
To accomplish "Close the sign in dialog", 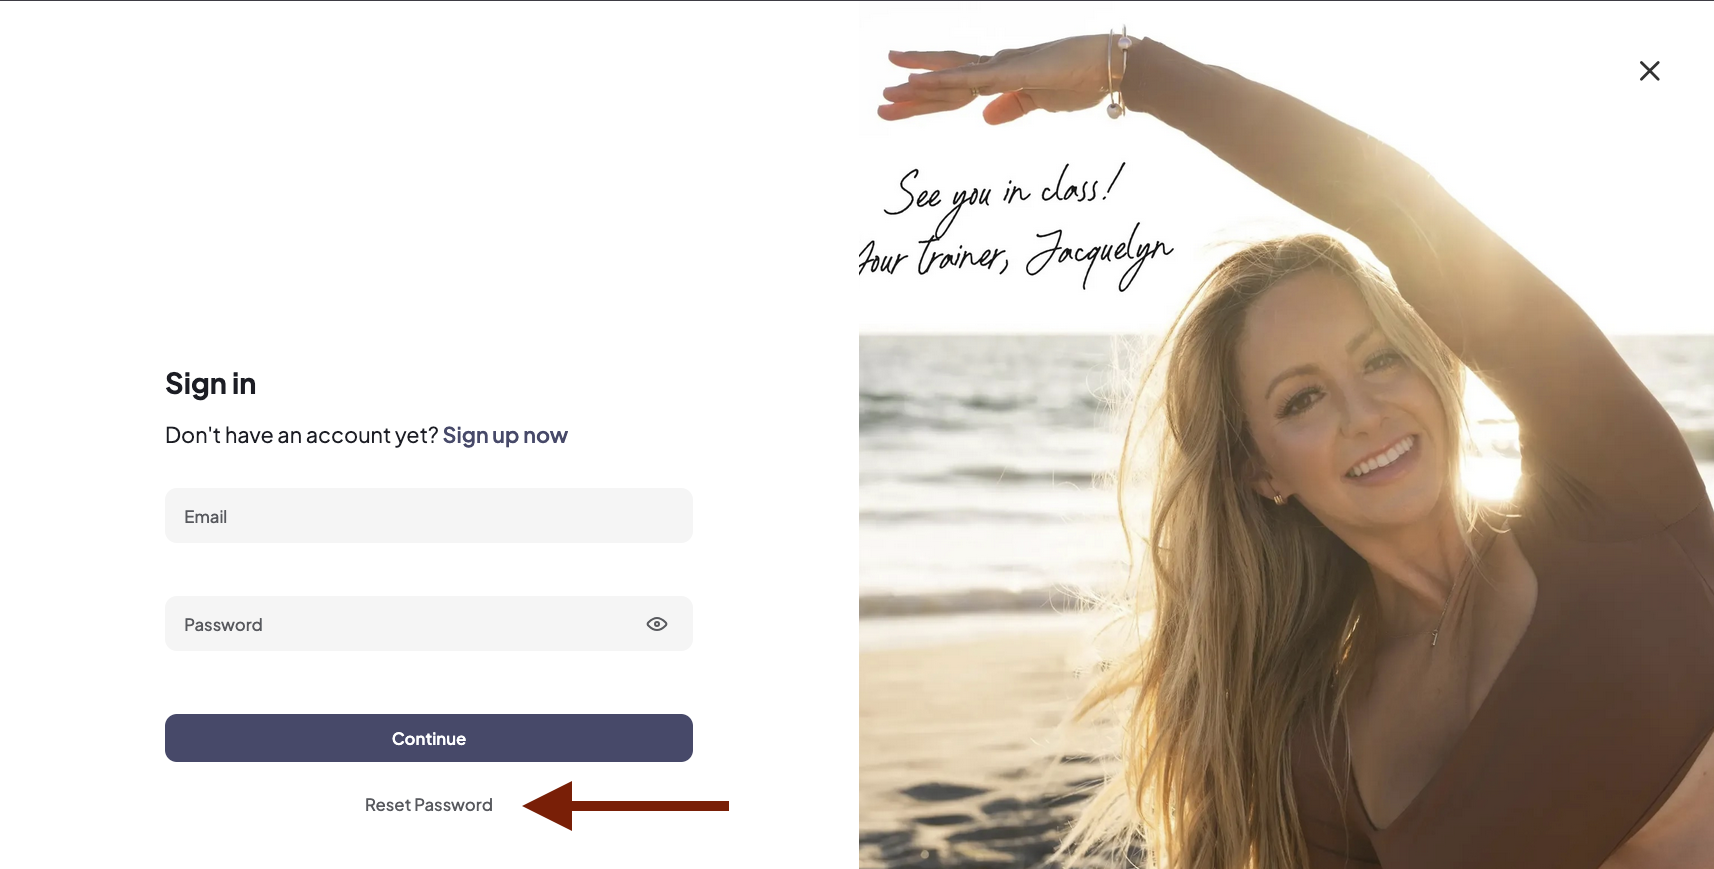I will 1649,71.
